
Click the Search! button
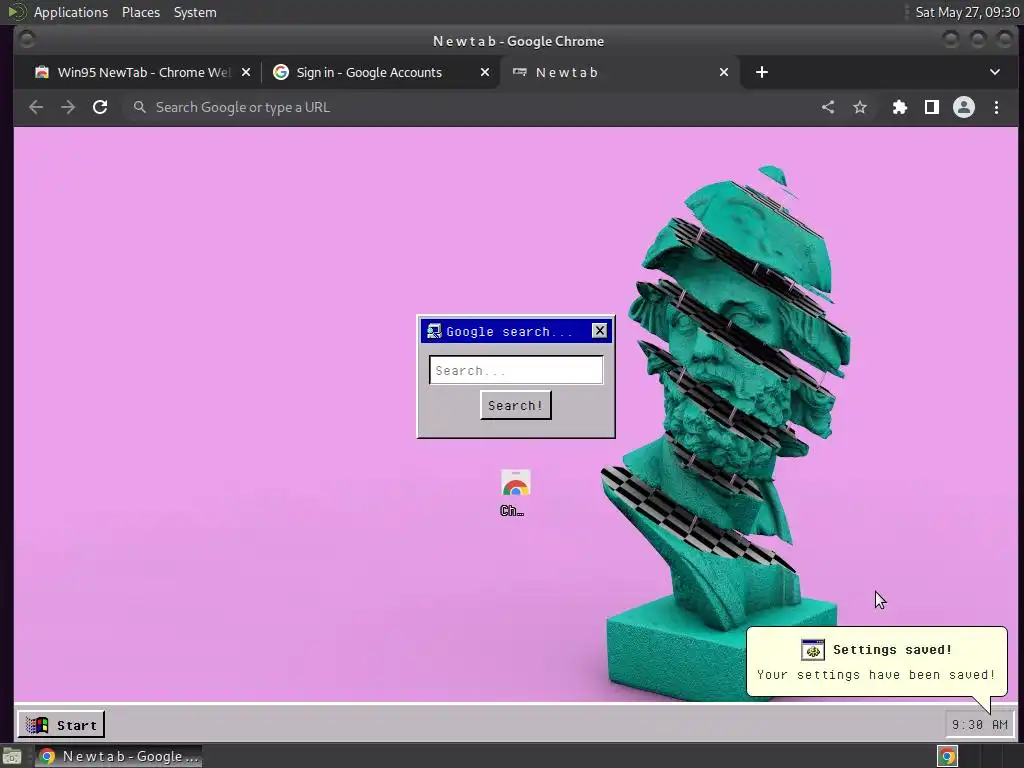point(516,406)
